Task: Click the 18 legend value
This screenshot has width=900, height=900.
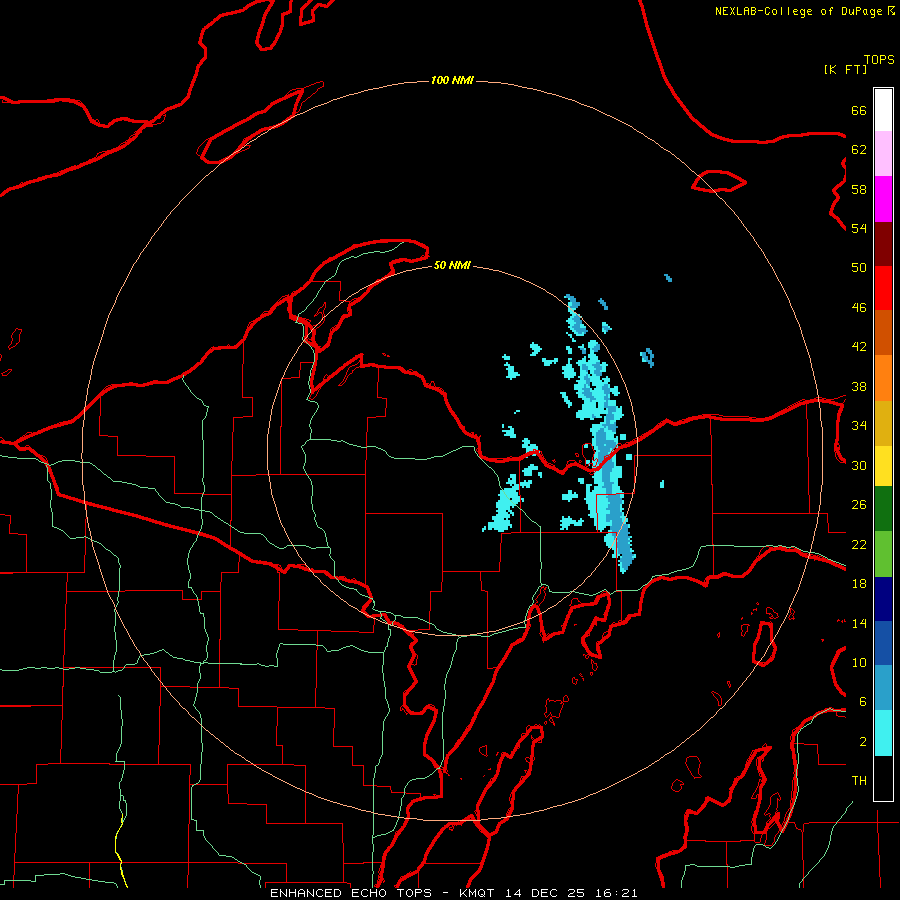Action: 859,584
